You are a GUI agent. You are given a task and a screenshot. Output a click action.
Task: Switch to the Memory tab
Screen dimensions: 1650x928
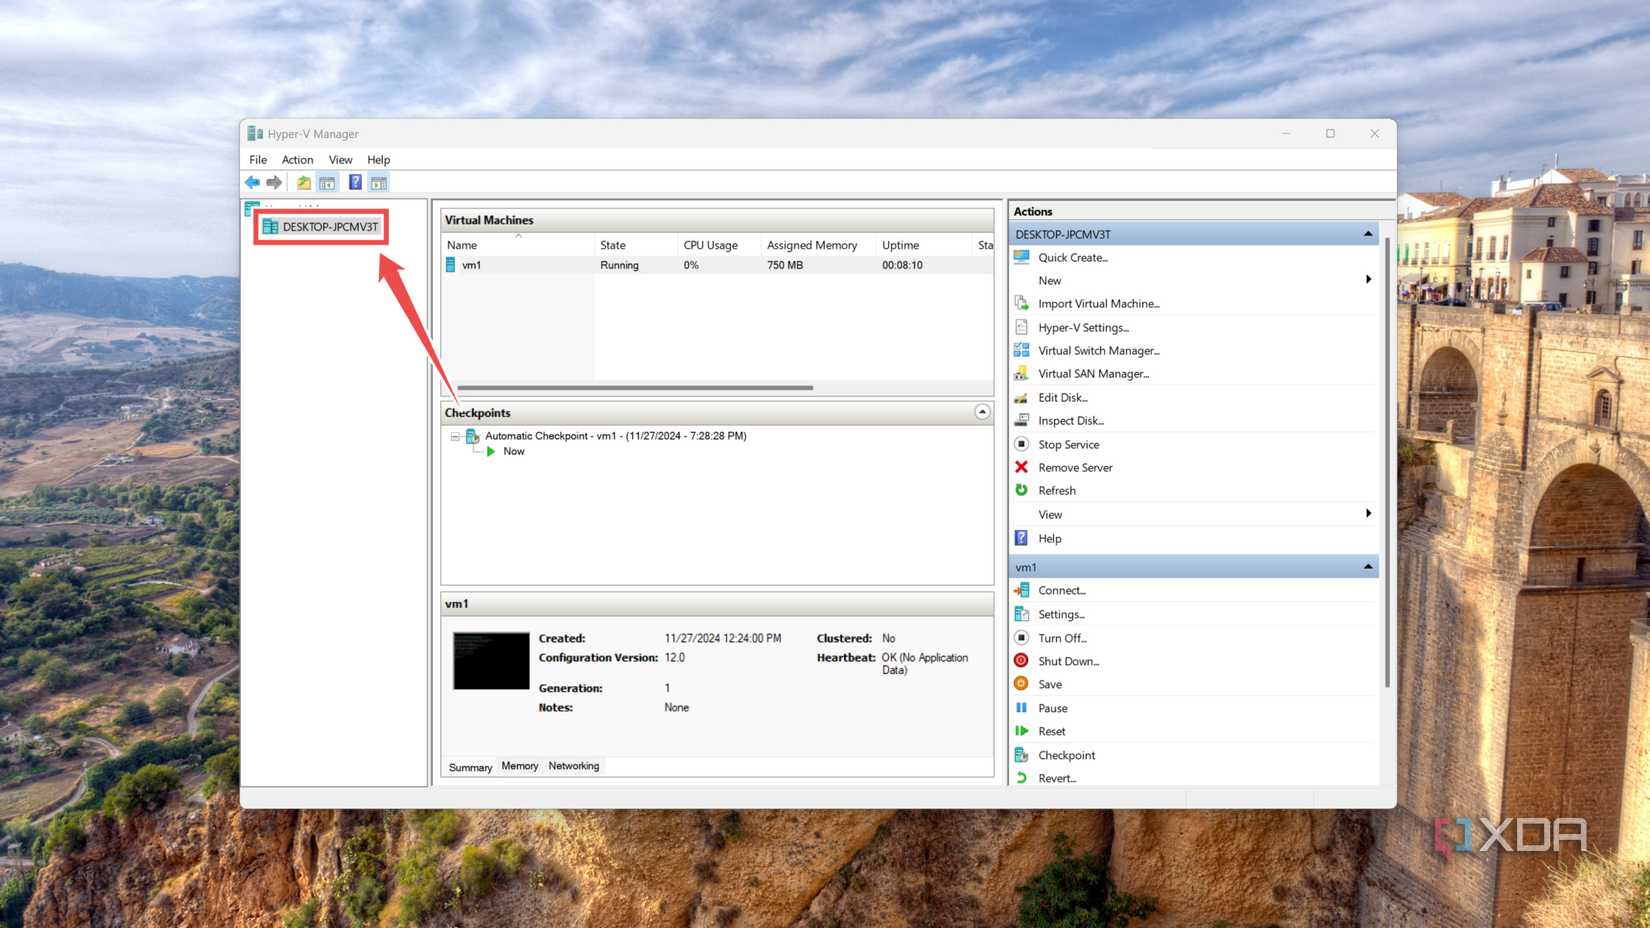click(x=520, y=766)
